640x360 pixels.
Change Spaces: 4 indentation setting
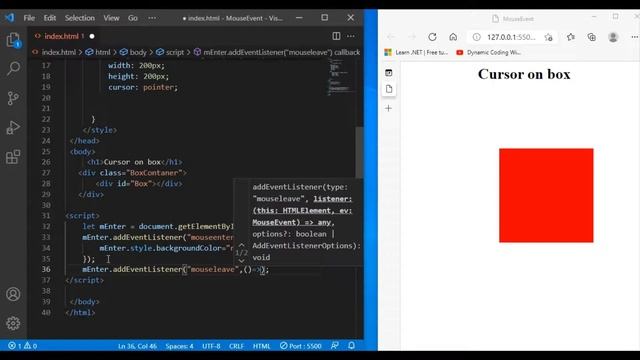[180, 346]
